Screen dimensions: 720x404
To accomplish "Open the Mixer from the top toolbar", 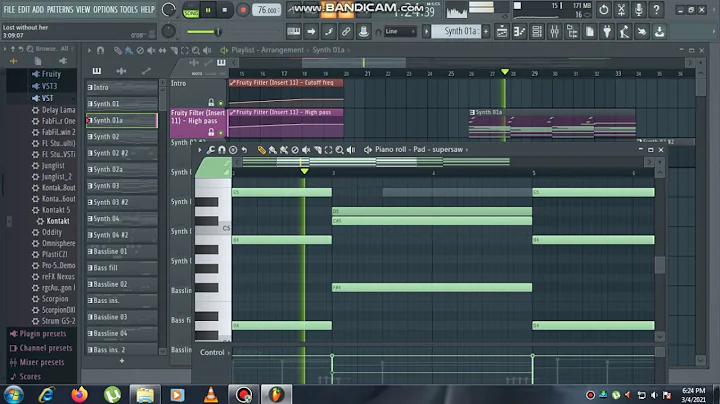I will [x=554, y=32].
